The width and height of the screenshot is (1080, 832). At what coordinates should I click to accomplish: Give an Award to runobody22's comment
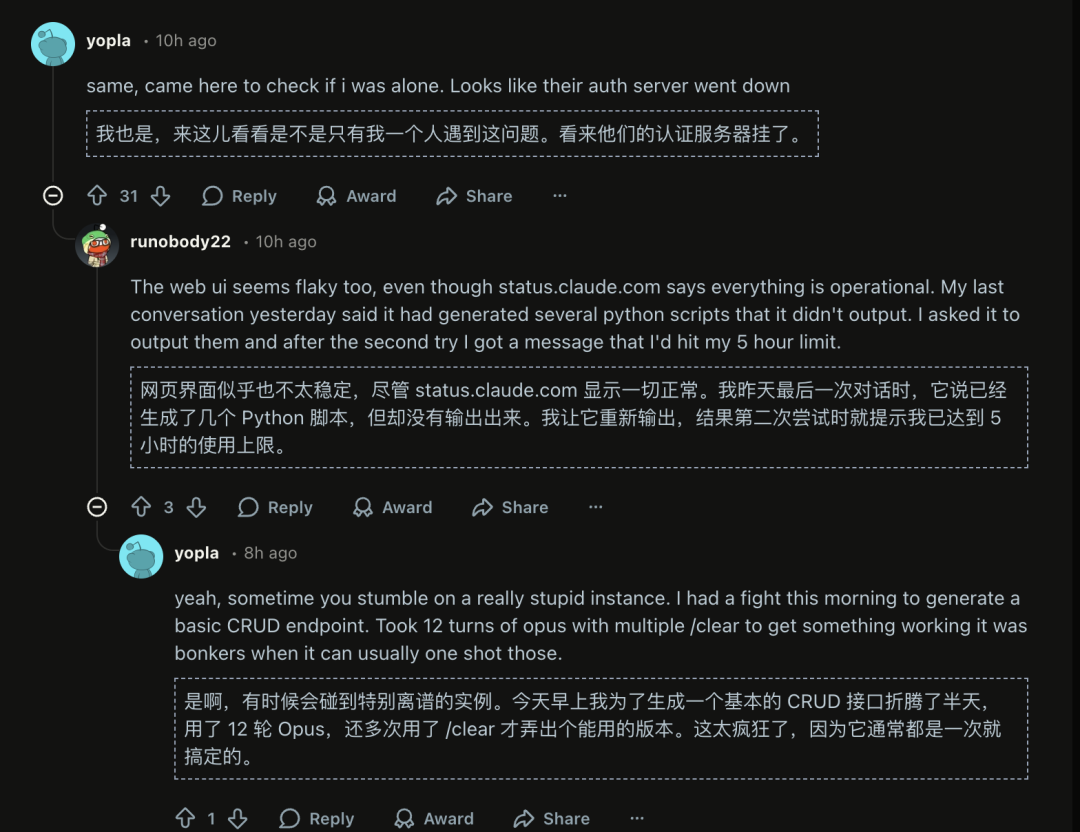[x=393, y=507]
